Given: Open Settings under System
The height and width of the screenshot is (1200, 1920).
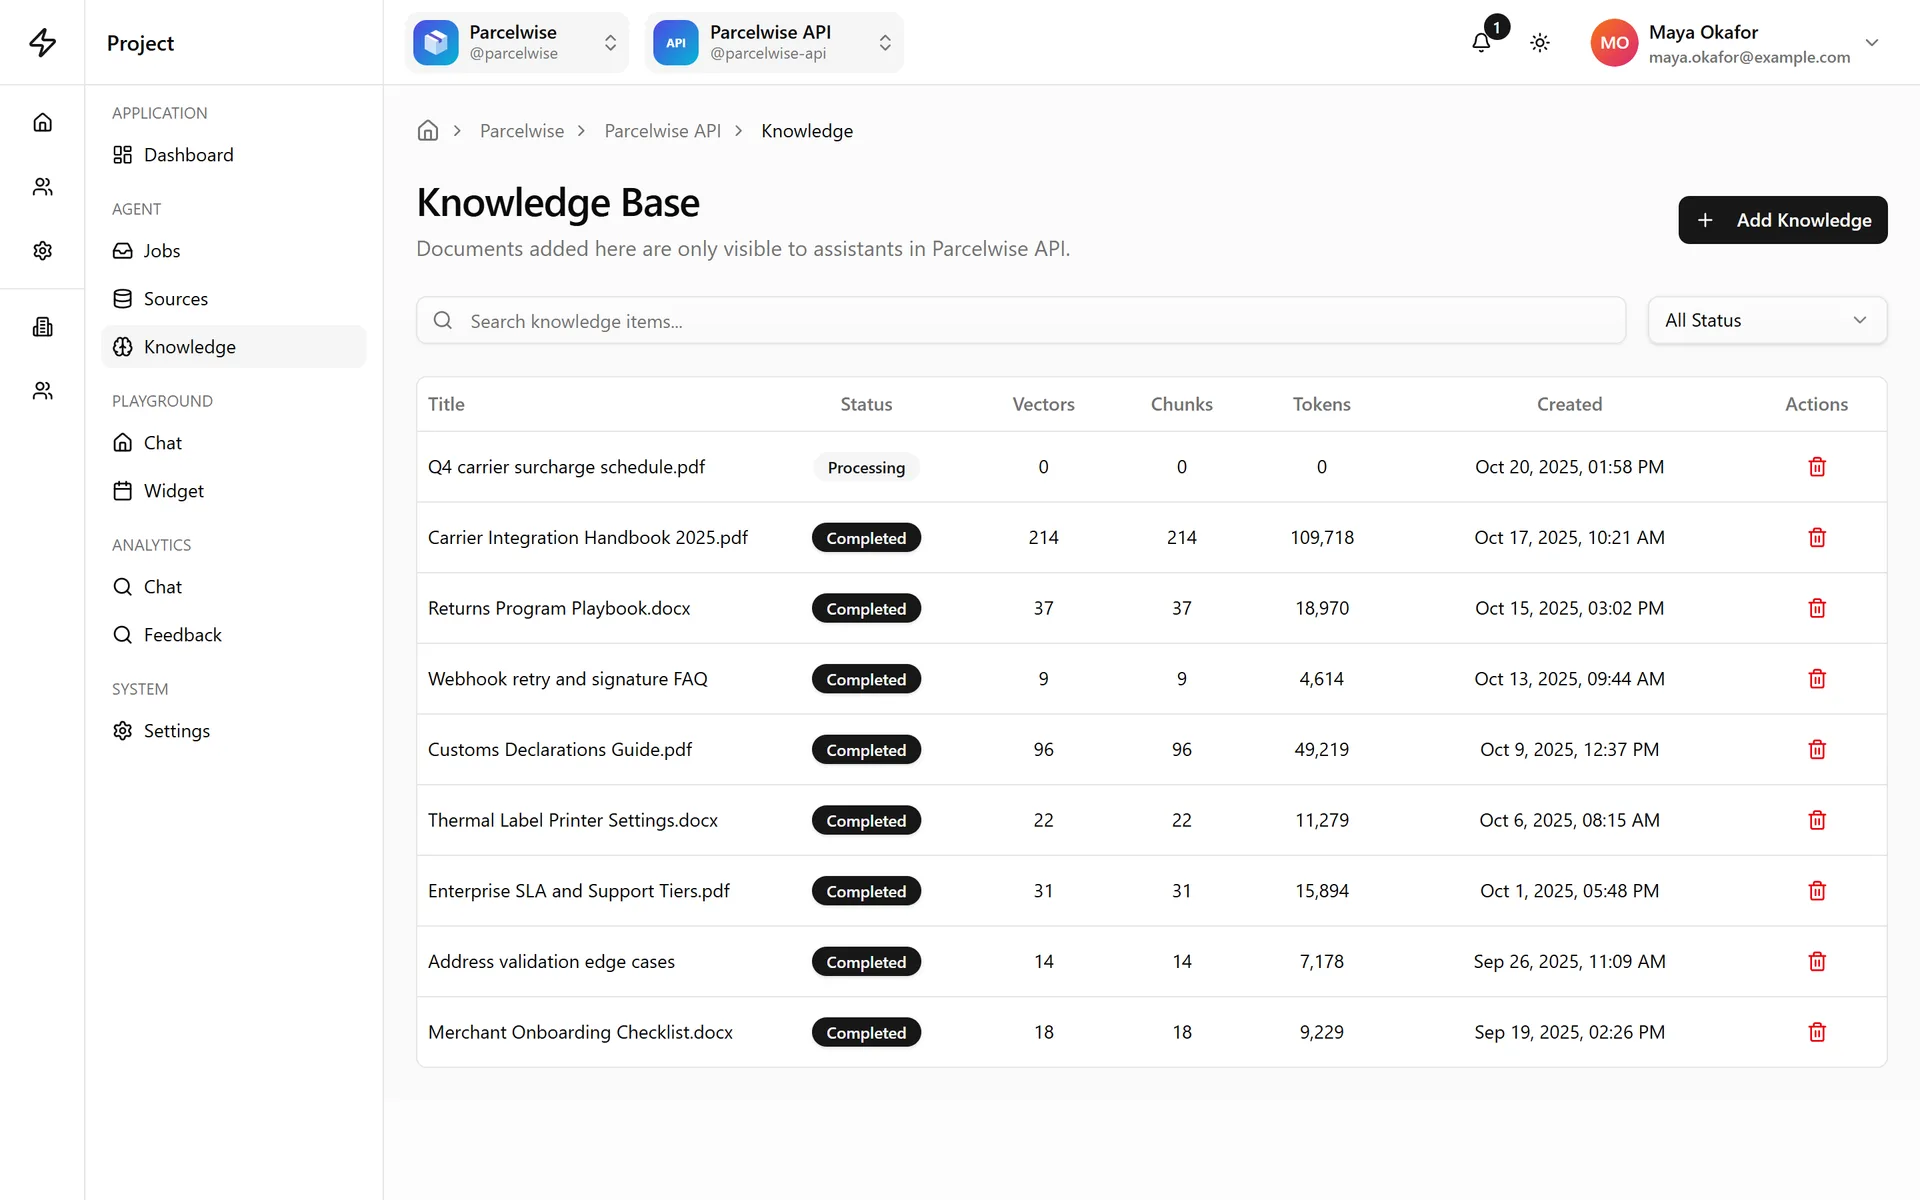Looking at the screenshot, I should [234, 731].
